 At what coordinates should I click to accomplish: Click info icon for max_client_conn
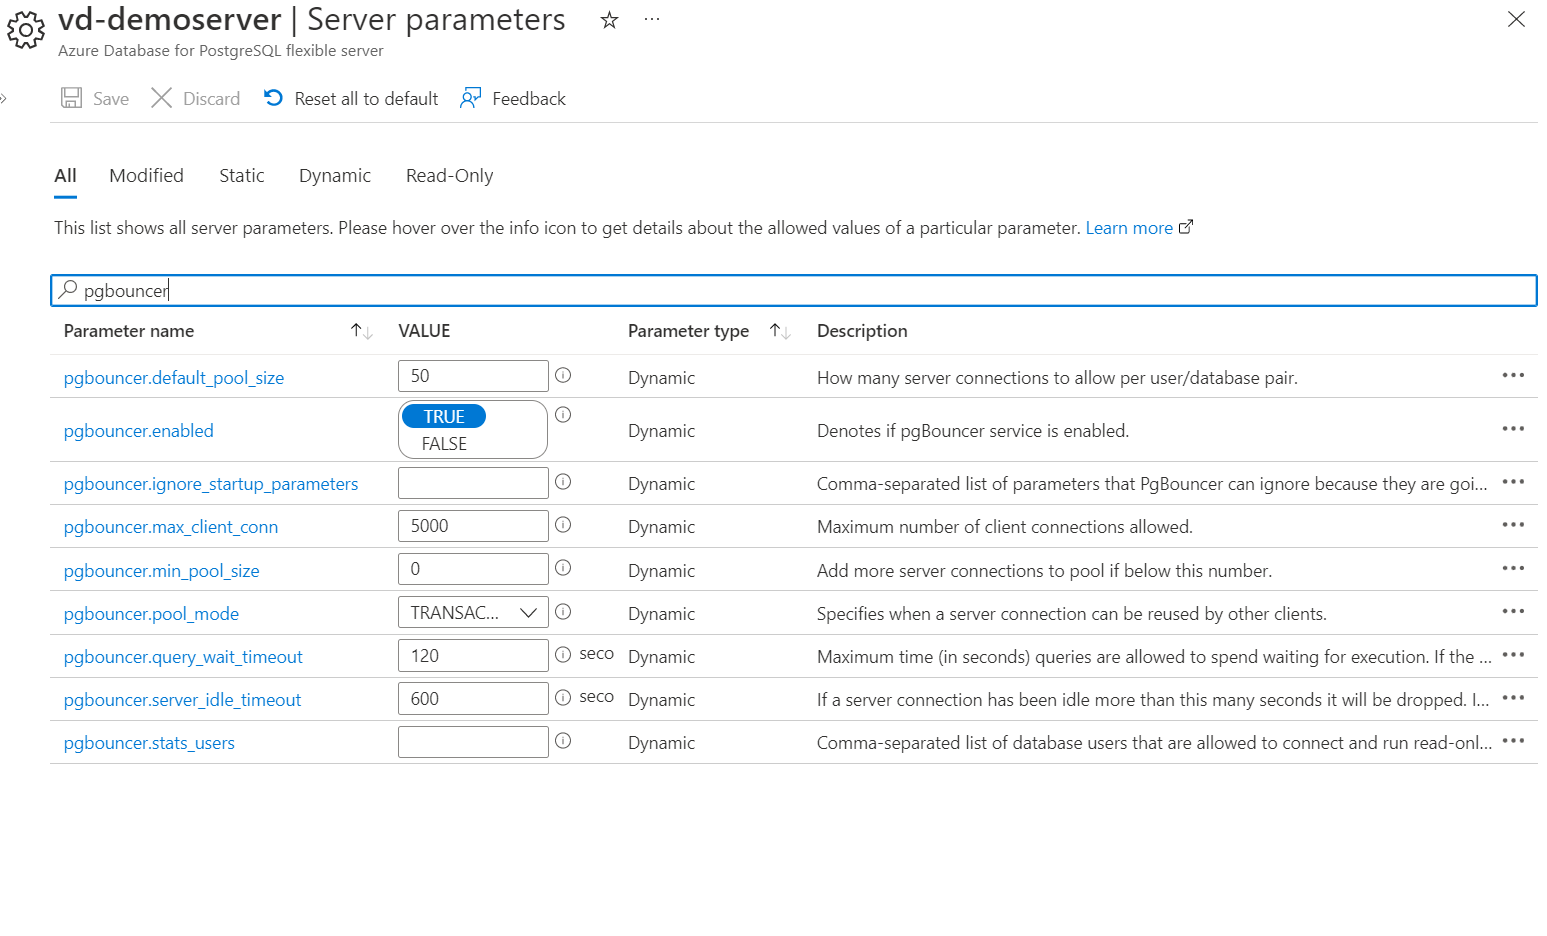click(563, 524)
